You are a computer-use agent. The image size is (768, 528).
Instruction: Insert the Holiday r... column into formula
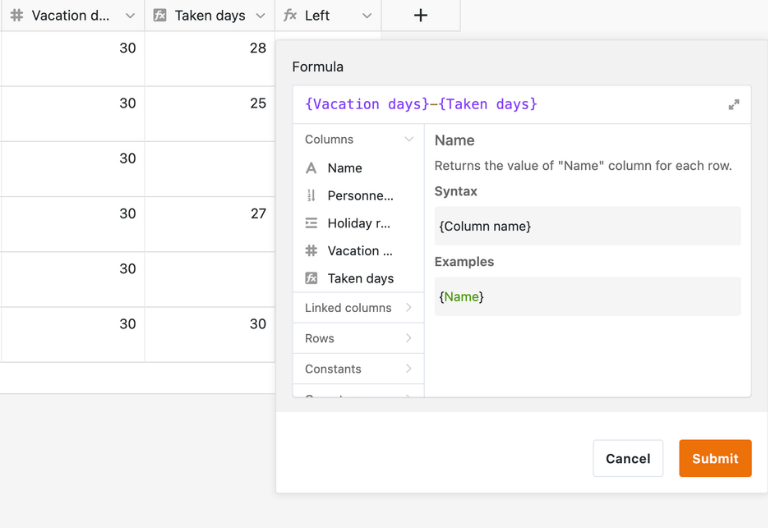coord(358,223)
